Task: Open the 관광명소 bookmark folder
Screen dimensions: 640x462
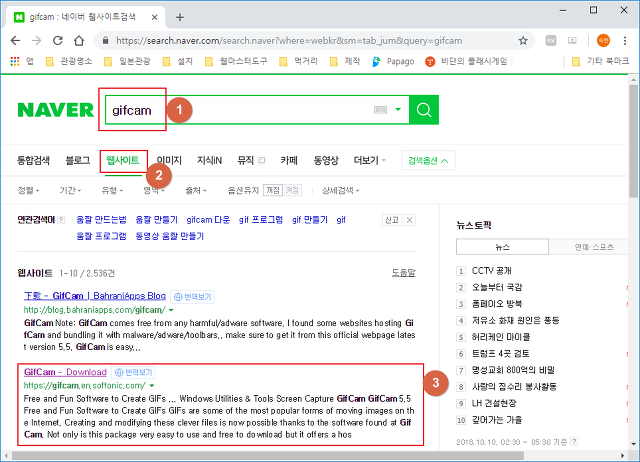Action: tap(69, 61)
